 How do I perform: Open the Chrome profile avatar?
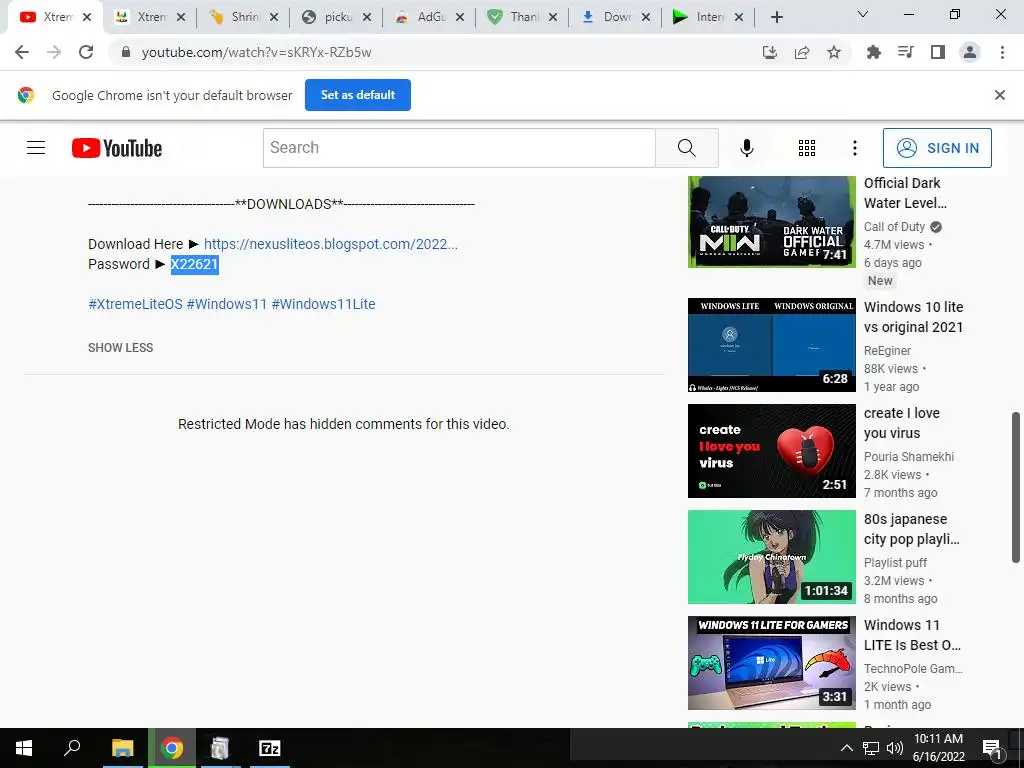970,52
